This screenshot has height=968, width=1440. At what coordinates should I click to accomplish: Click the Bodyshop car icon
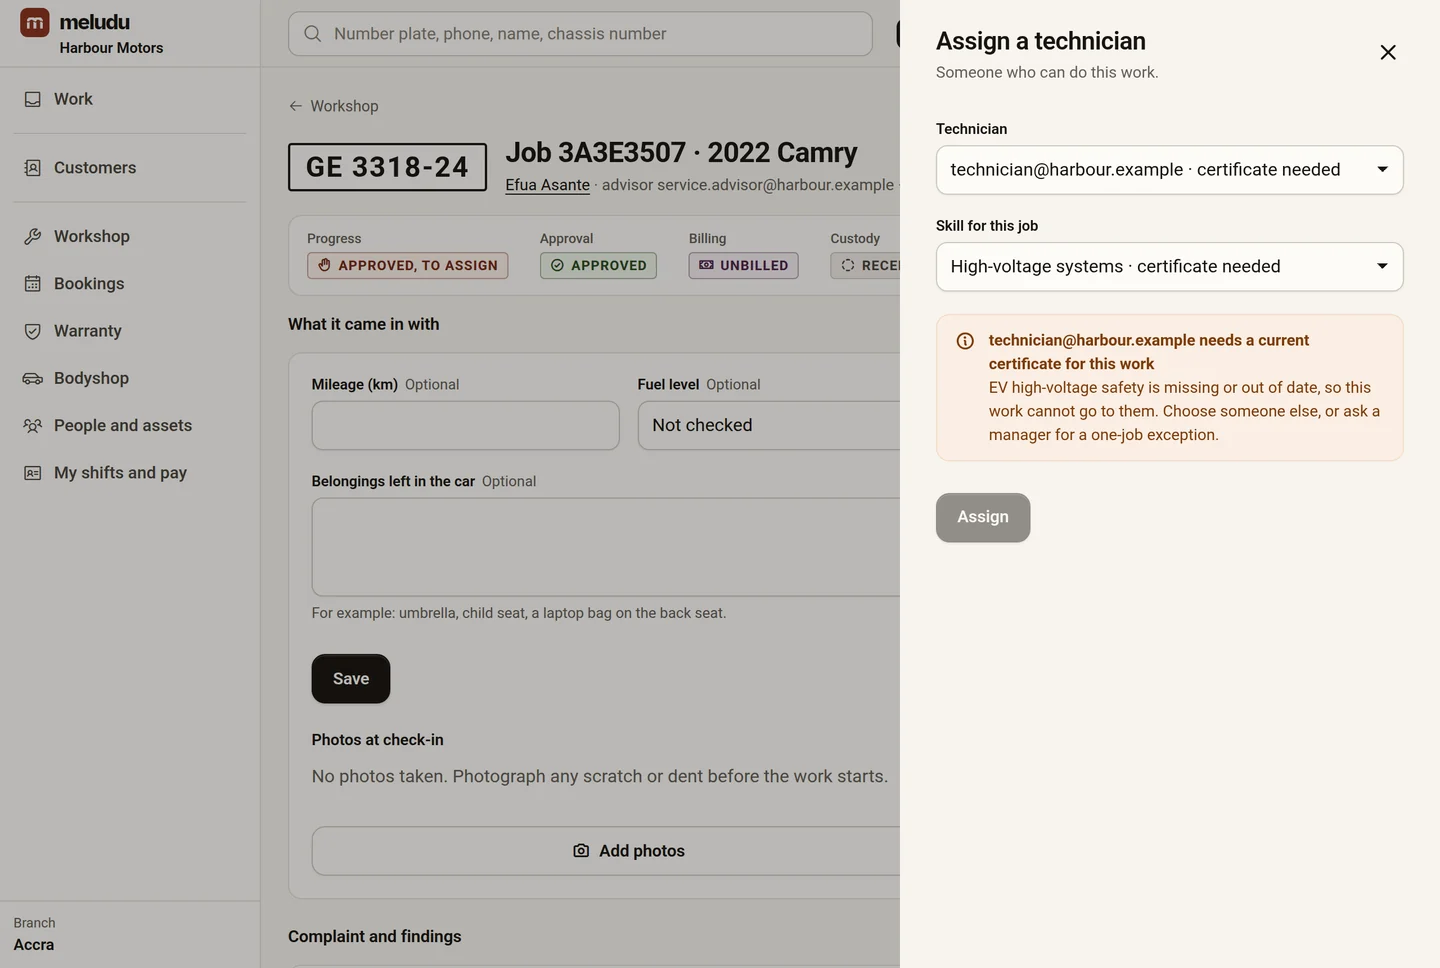pyautogui.click(x=33, y=378)
